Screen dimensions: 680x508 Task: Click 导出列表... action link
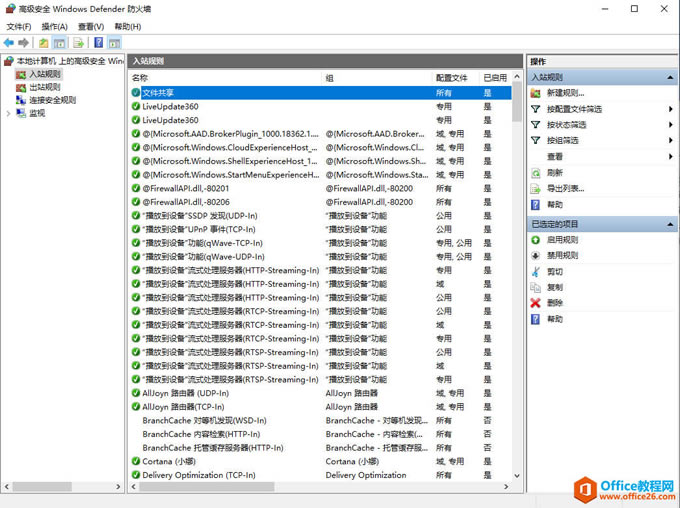566,189
